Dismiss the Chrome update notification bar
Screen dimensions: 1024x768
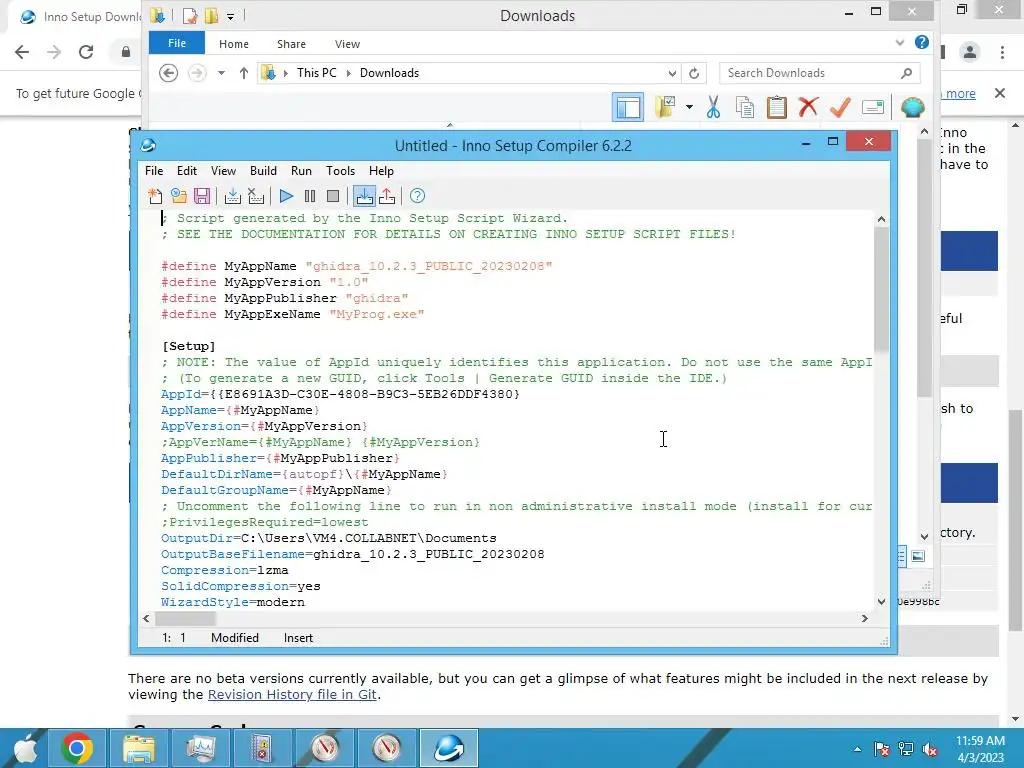tap(1000, 93)
